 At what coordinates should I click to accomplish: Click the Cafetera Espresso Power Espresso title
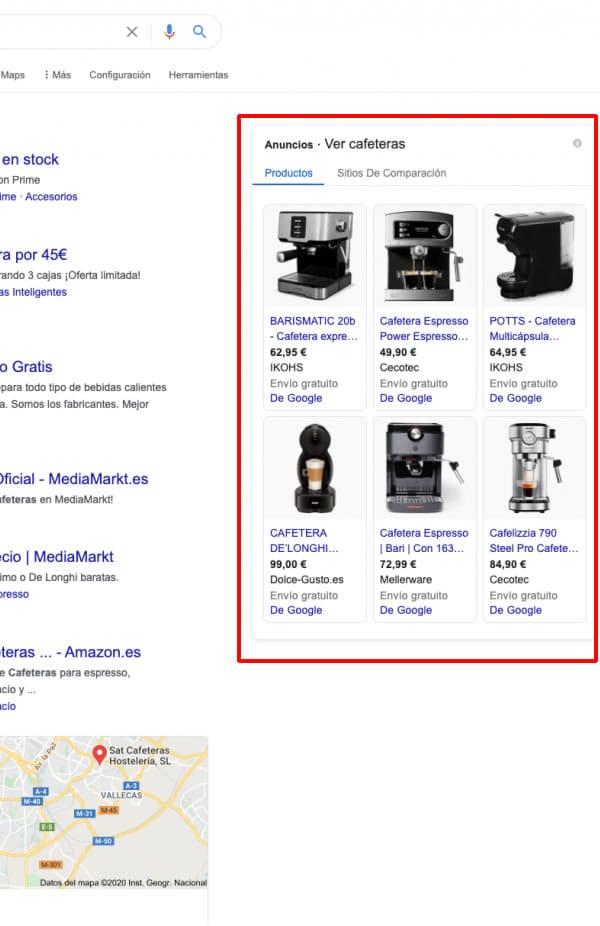[x=424, y=328]
